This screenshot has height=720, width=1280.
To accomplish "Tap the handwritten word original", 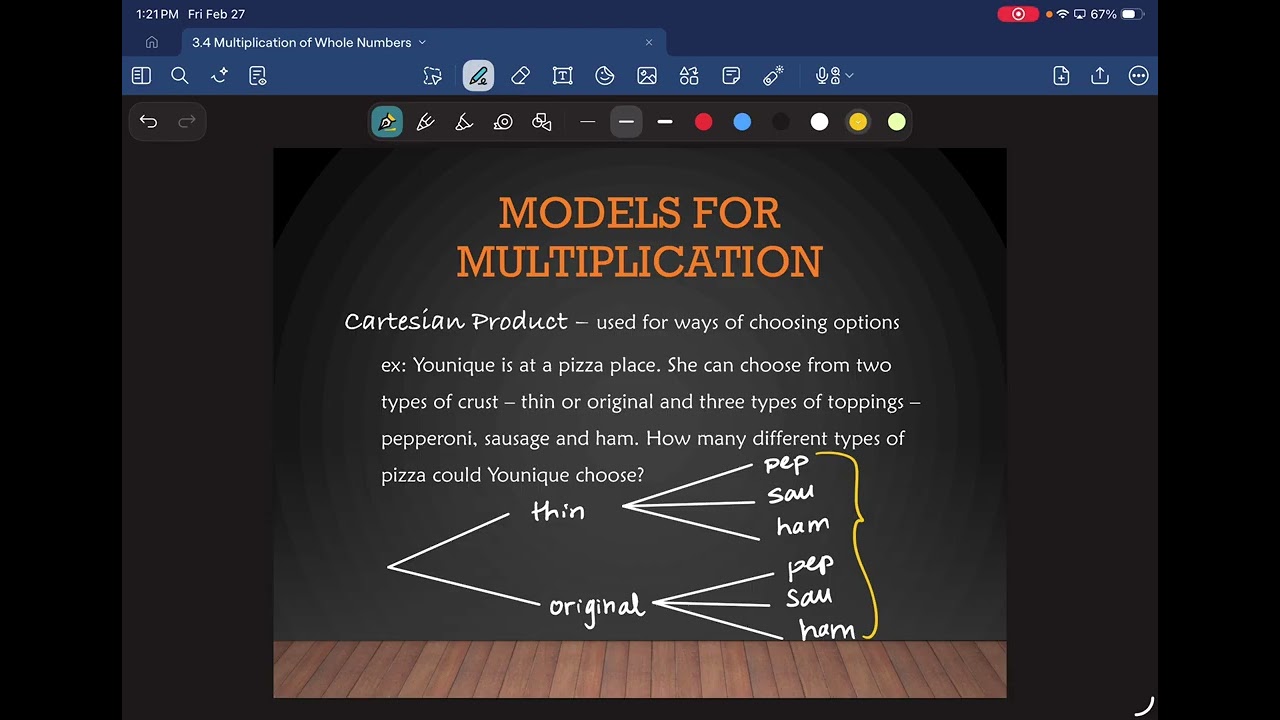I will [x=597, y=608].
